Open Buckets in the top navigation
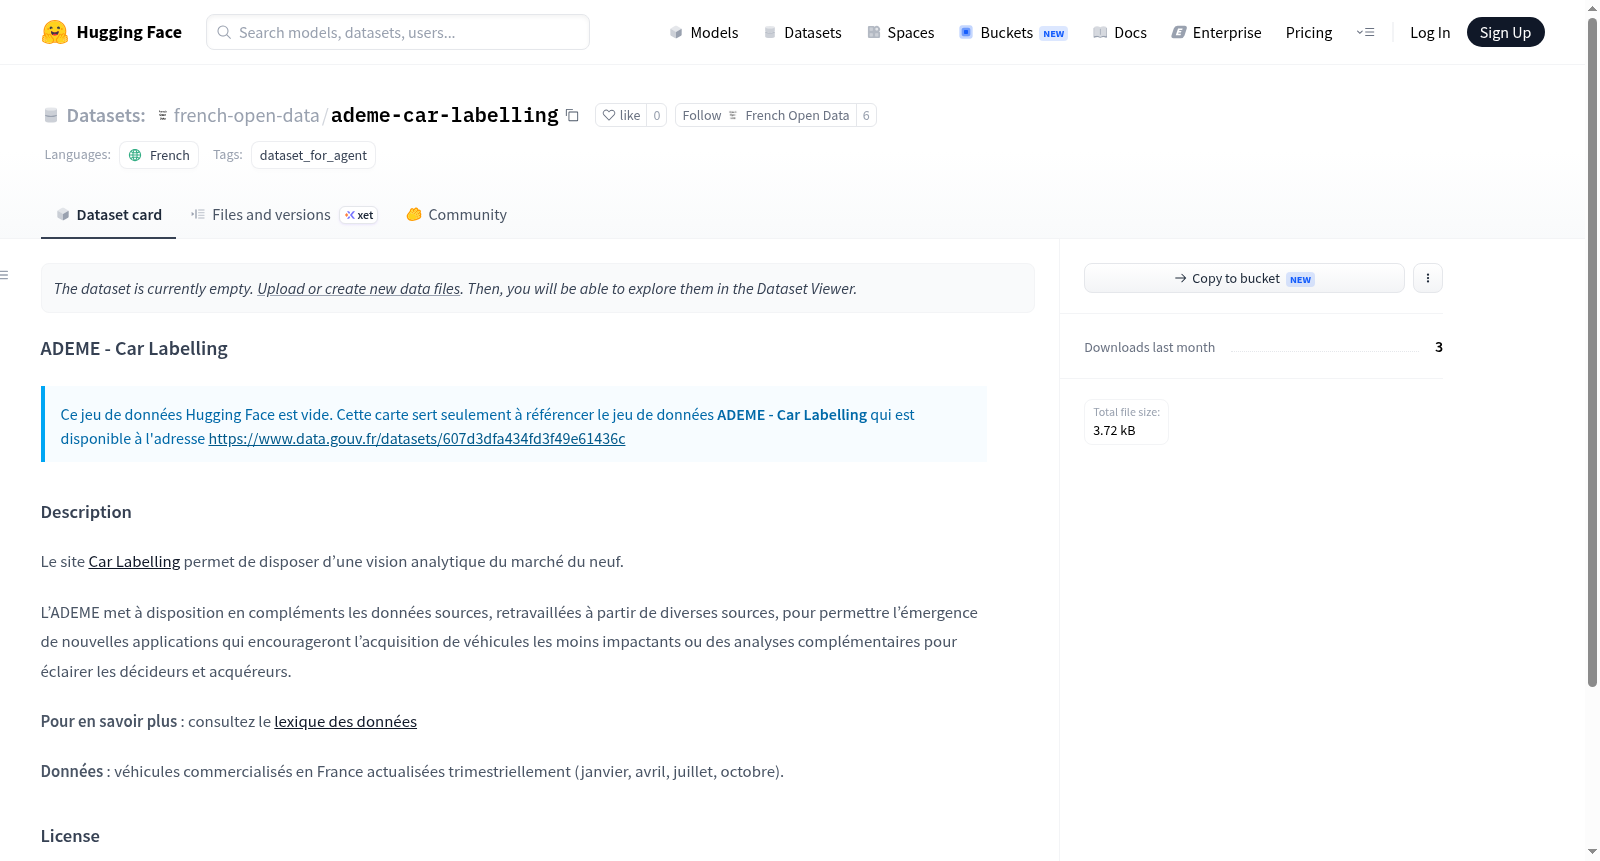 coord(1013,32)
